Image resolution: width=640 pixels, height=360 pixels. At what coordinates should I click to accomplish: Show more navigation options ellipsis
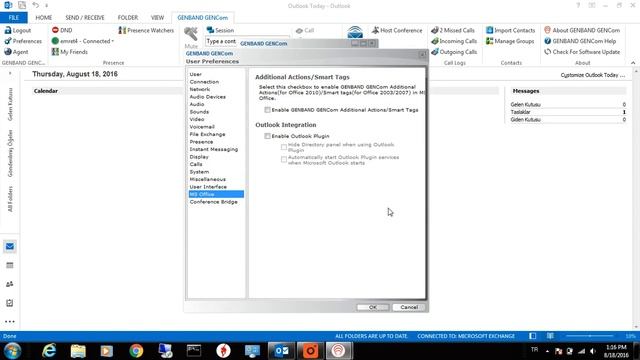pyautogui.click(x=10, y=322)
